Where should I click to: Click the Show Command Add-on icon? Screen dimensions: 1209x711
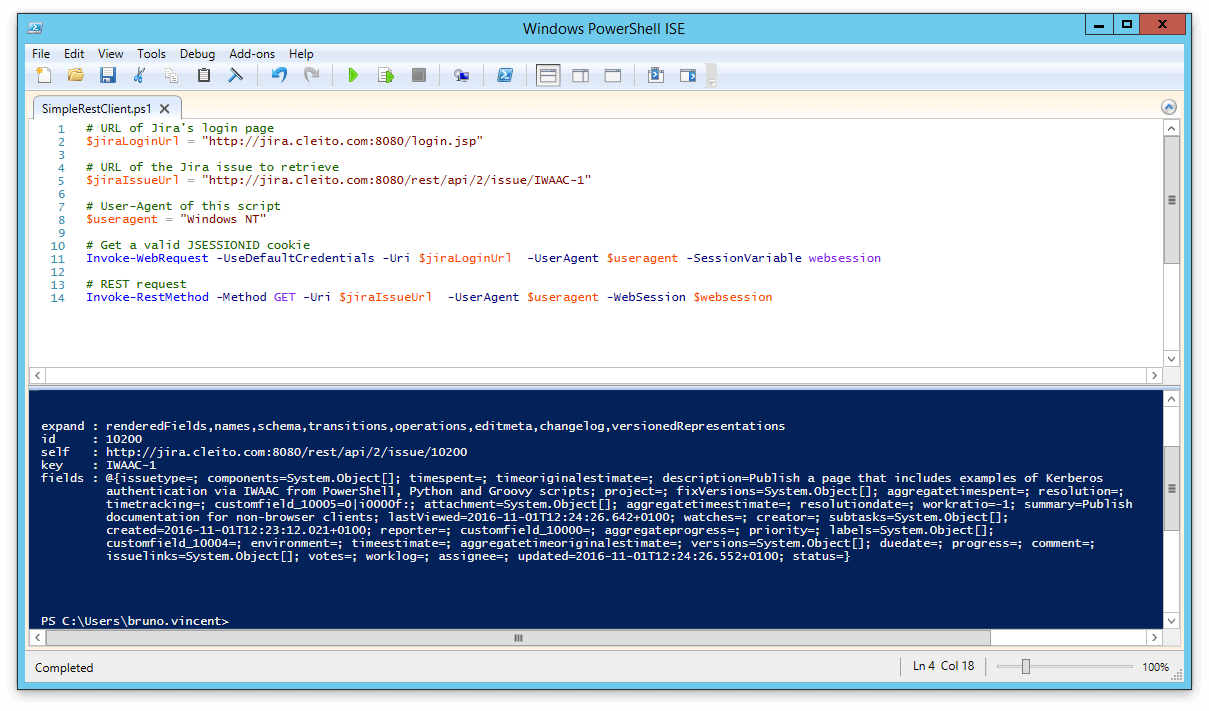point(688,75)
